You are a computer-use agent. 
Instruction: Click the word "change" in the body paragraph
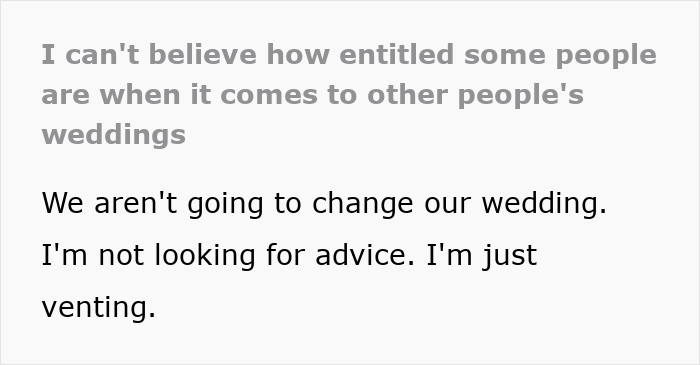click(362, 205)
